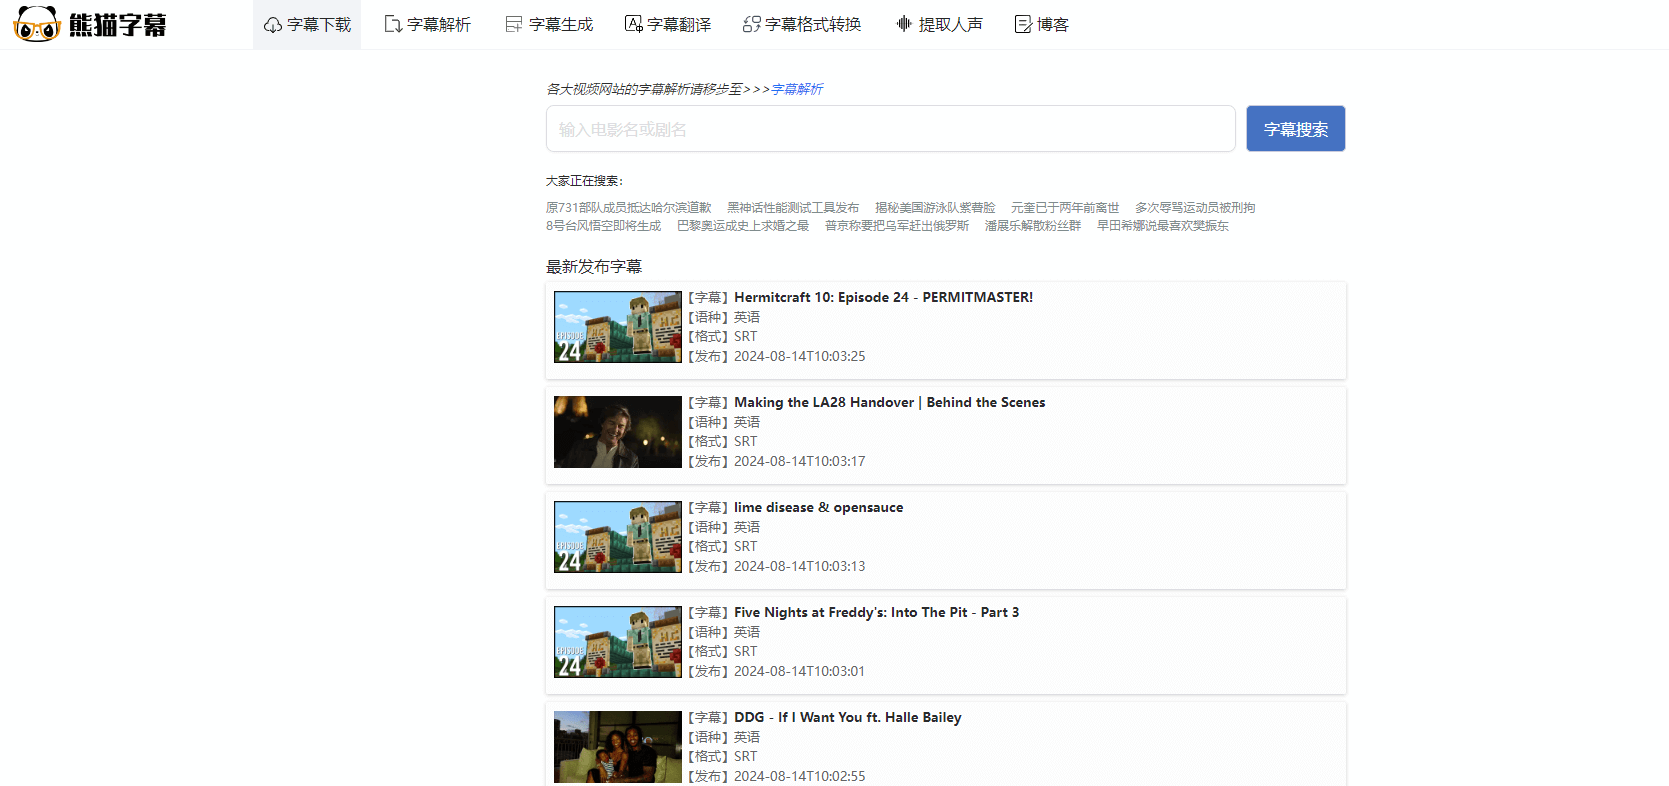Click the panda logo icon

[x=37, y=24]
